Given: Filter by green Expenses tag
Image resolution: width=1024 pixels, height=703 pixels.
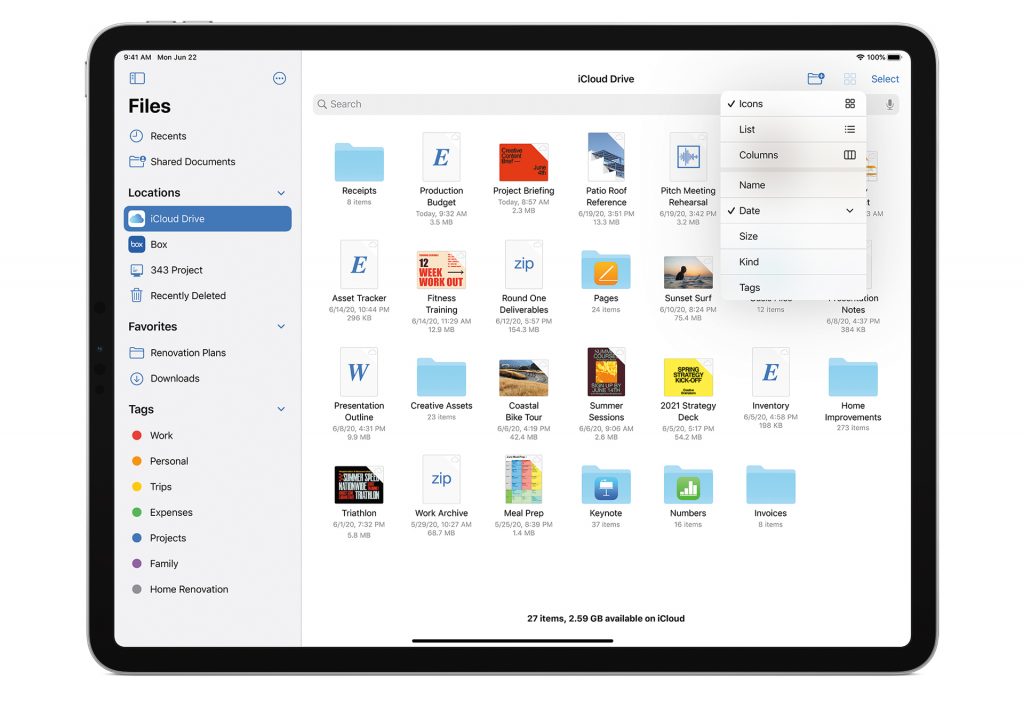Looking at the screenshot, I should (x=208, y=512).
